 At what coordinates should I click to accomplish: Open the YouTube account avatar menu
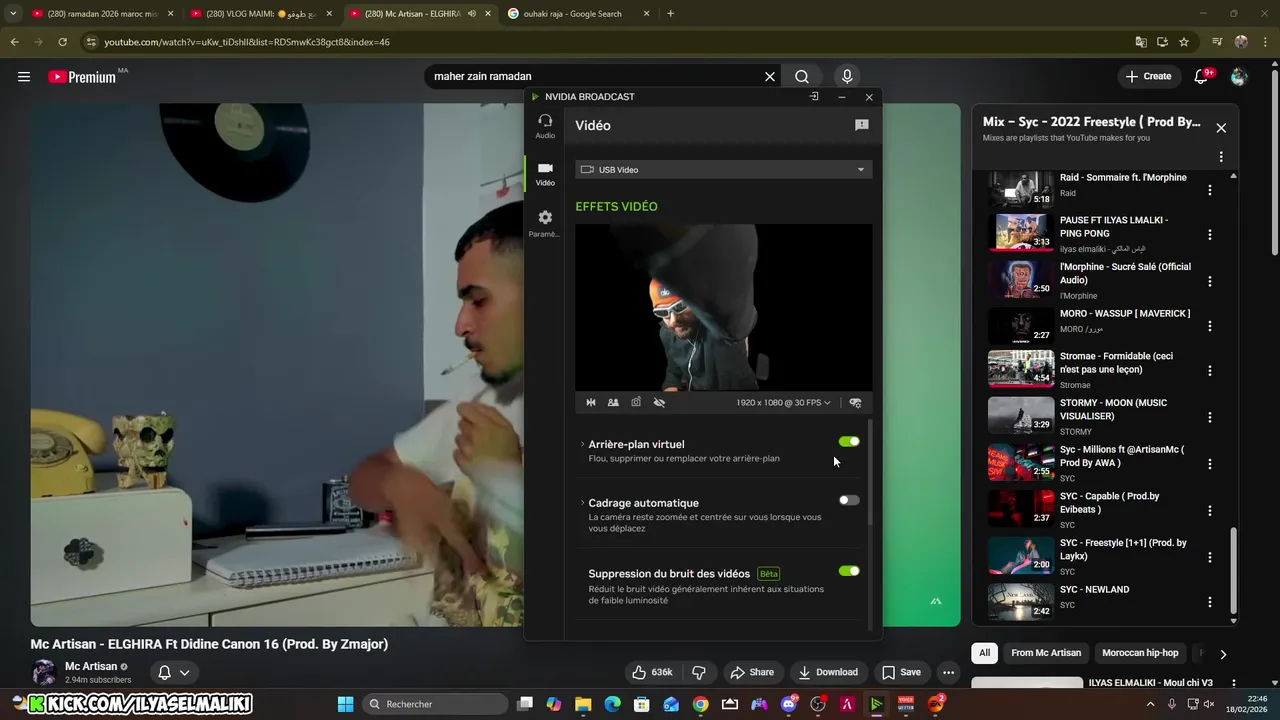point(1239,77)
